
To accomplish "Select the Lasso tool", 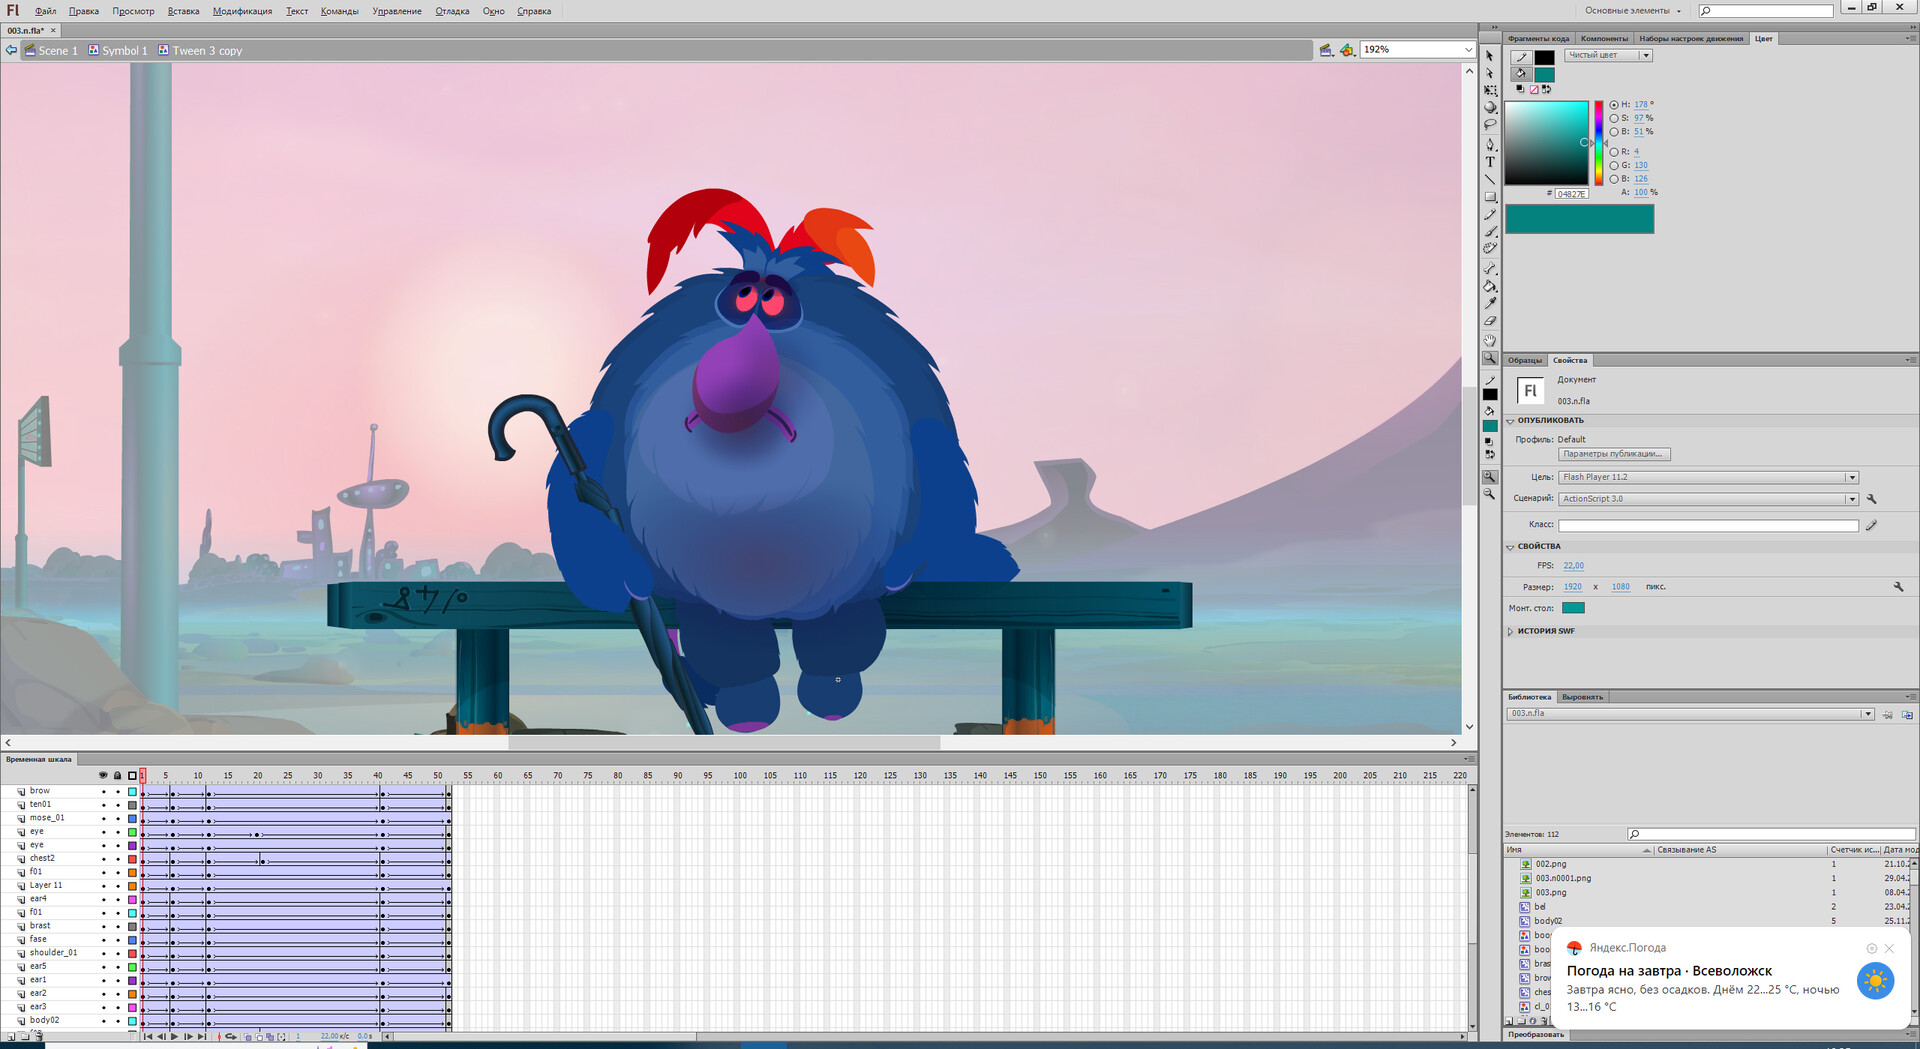I will tap(1490, 125).
